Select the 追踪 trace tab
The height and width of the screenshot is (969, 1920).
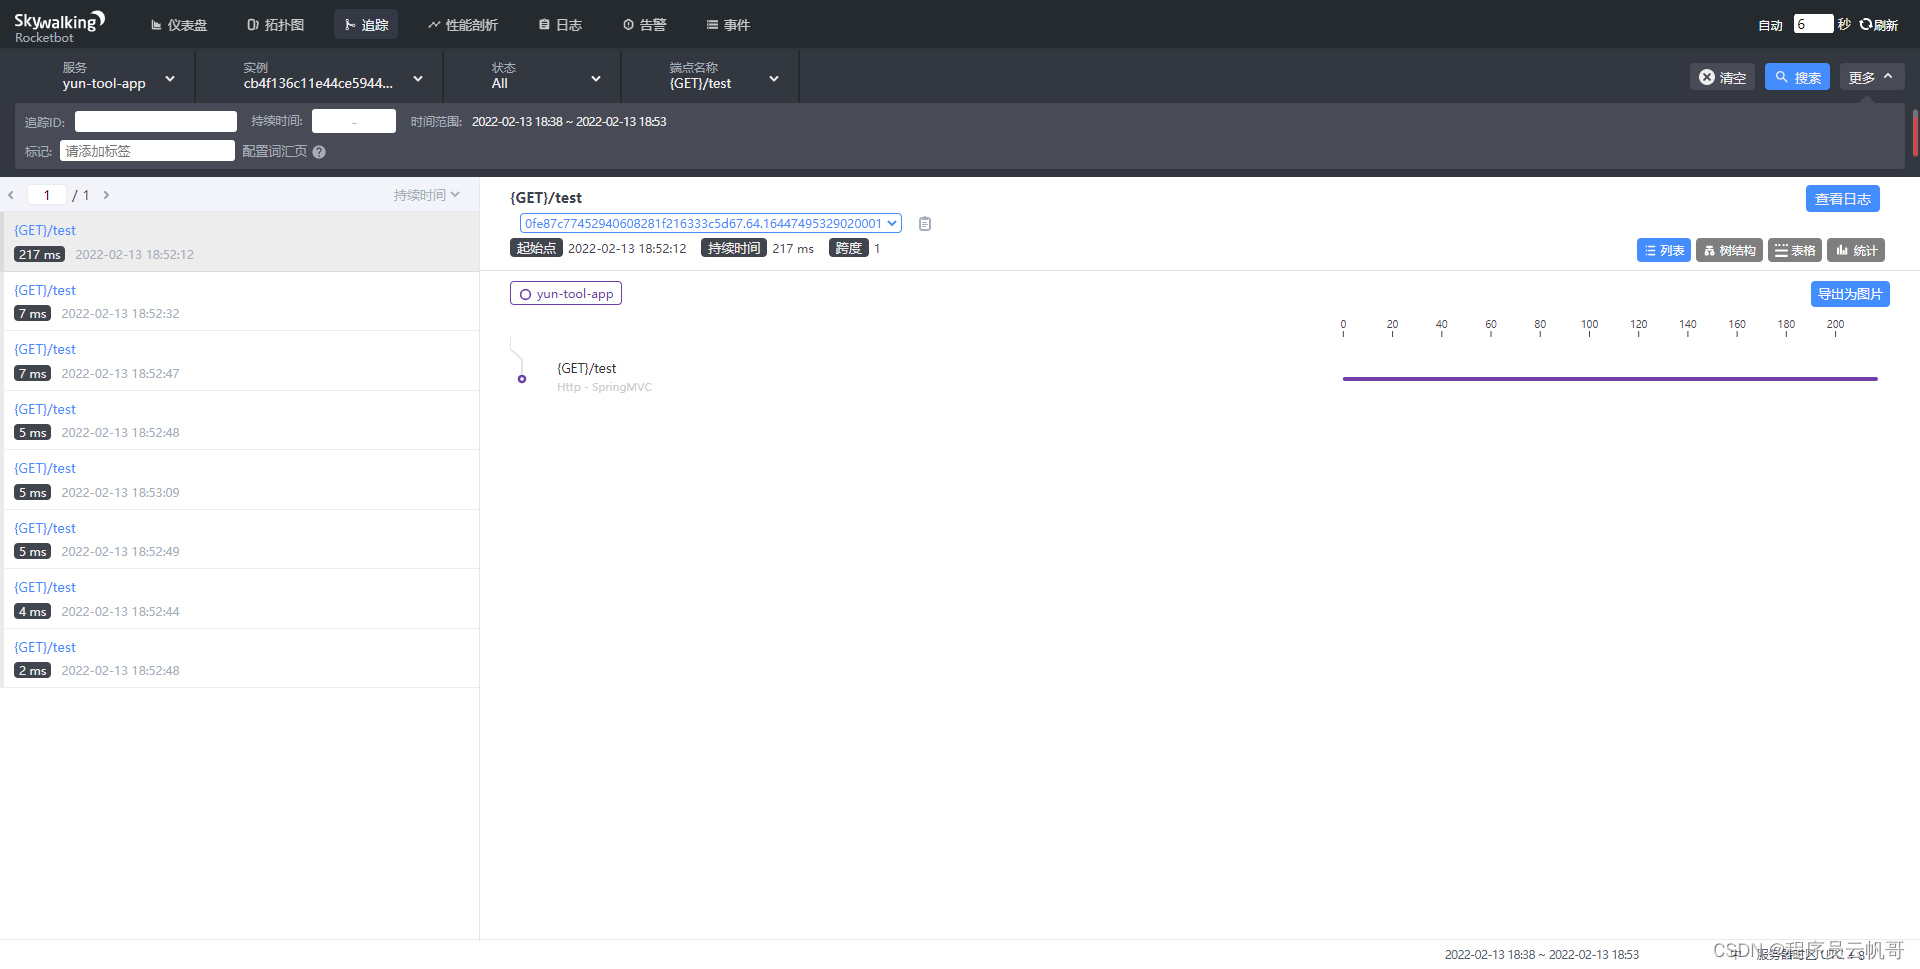[x=366, y=25]
